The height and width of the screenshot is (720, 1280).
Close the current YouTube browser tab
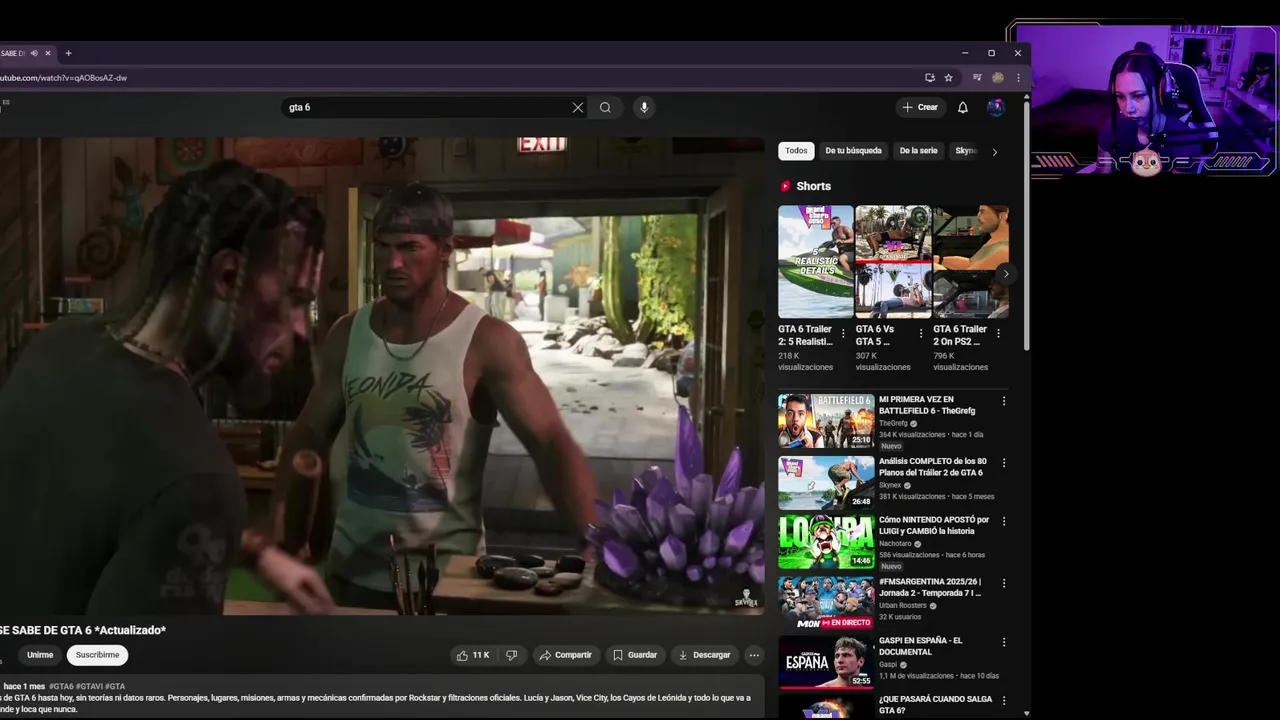47,53
